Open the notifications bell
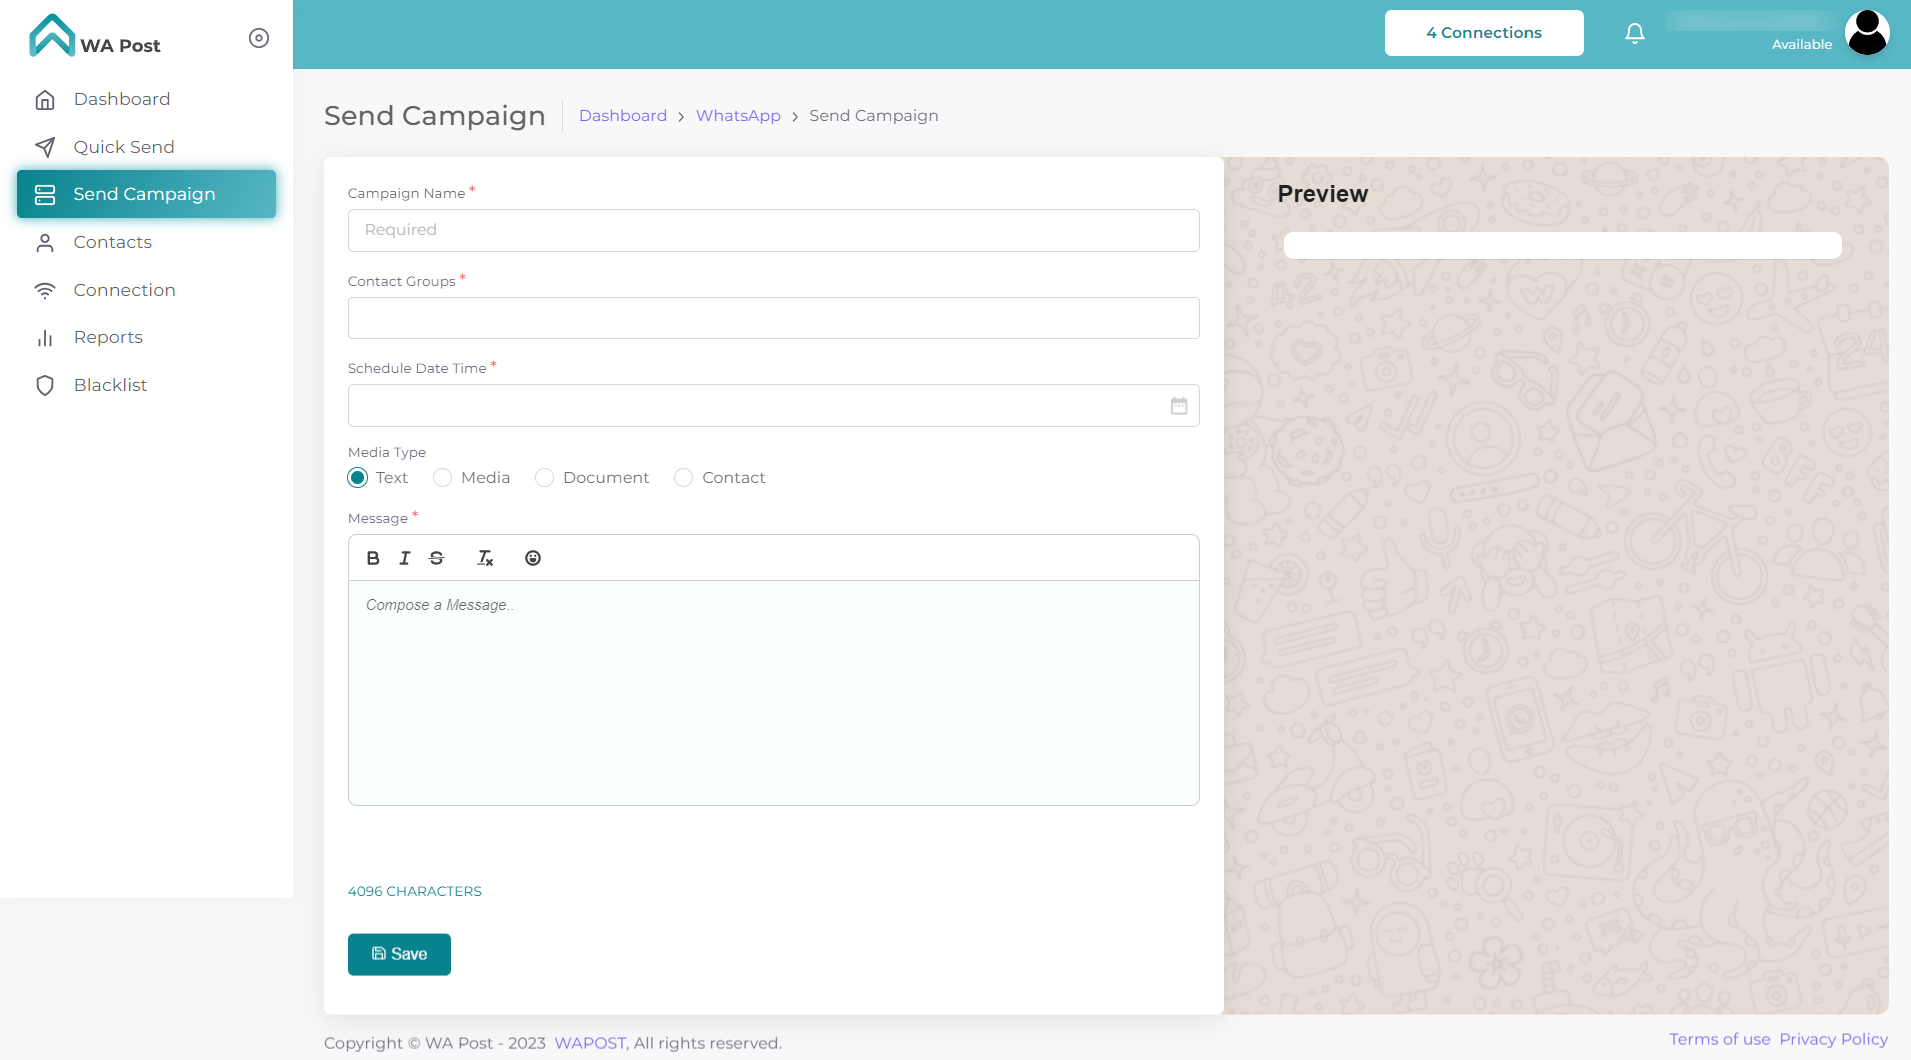 coord(1635,34)
